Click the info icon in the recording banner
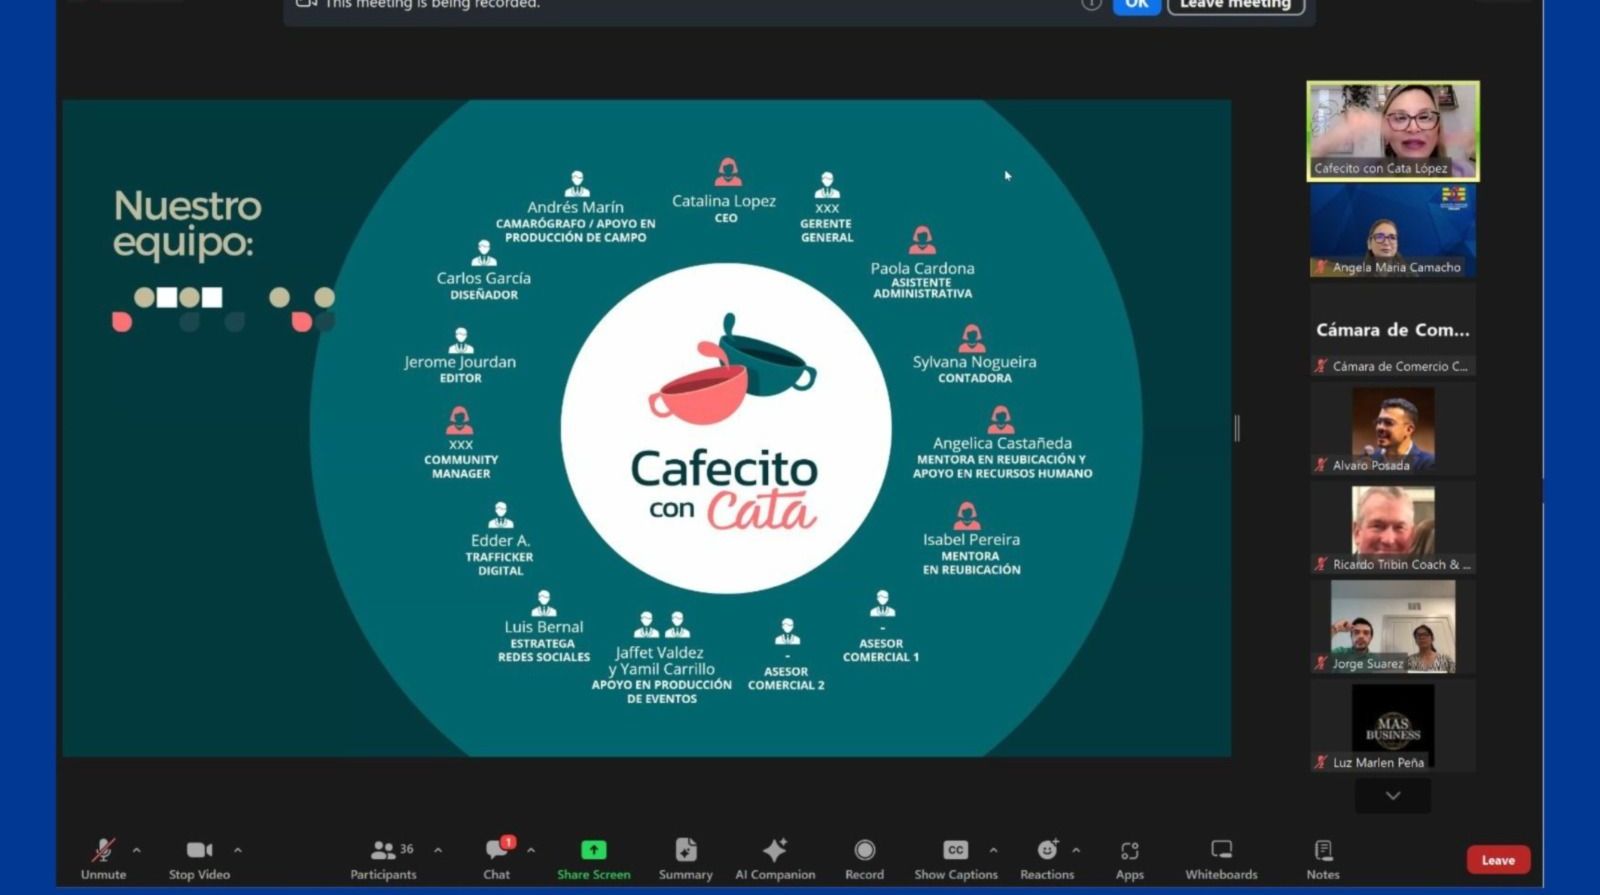The height and width of the screenshot is (895, 1600). [1091, 4]
